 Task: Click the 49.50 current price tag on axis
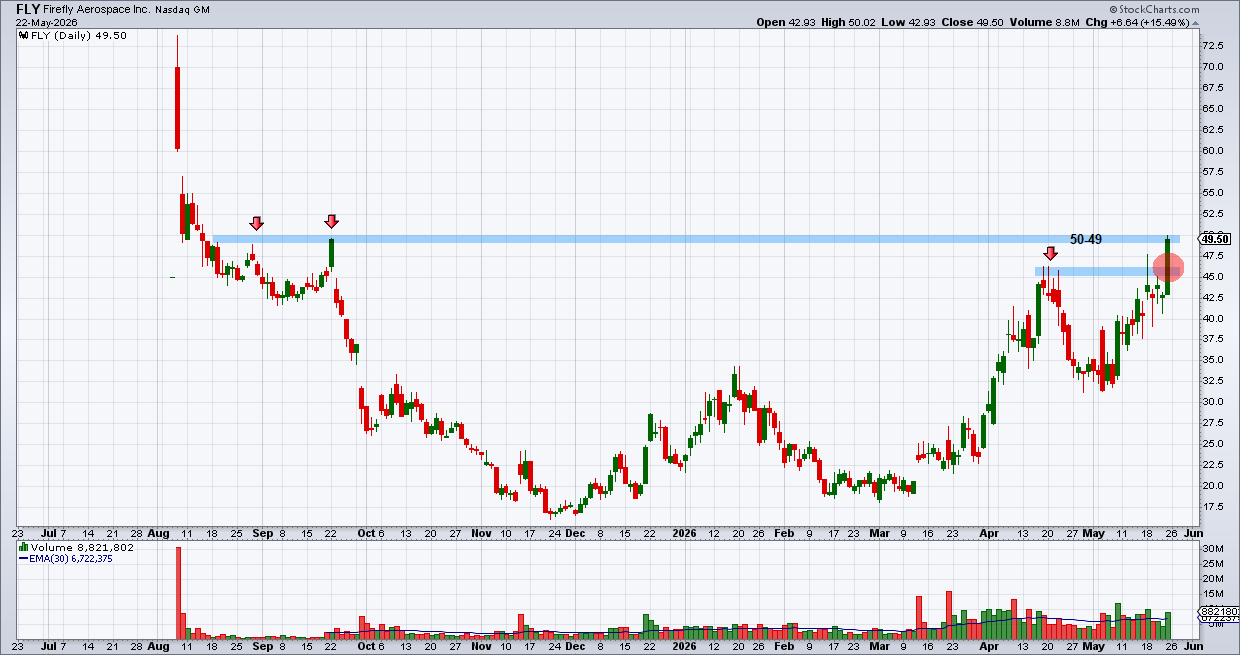pyautogui.click(x=1212, y=238)
